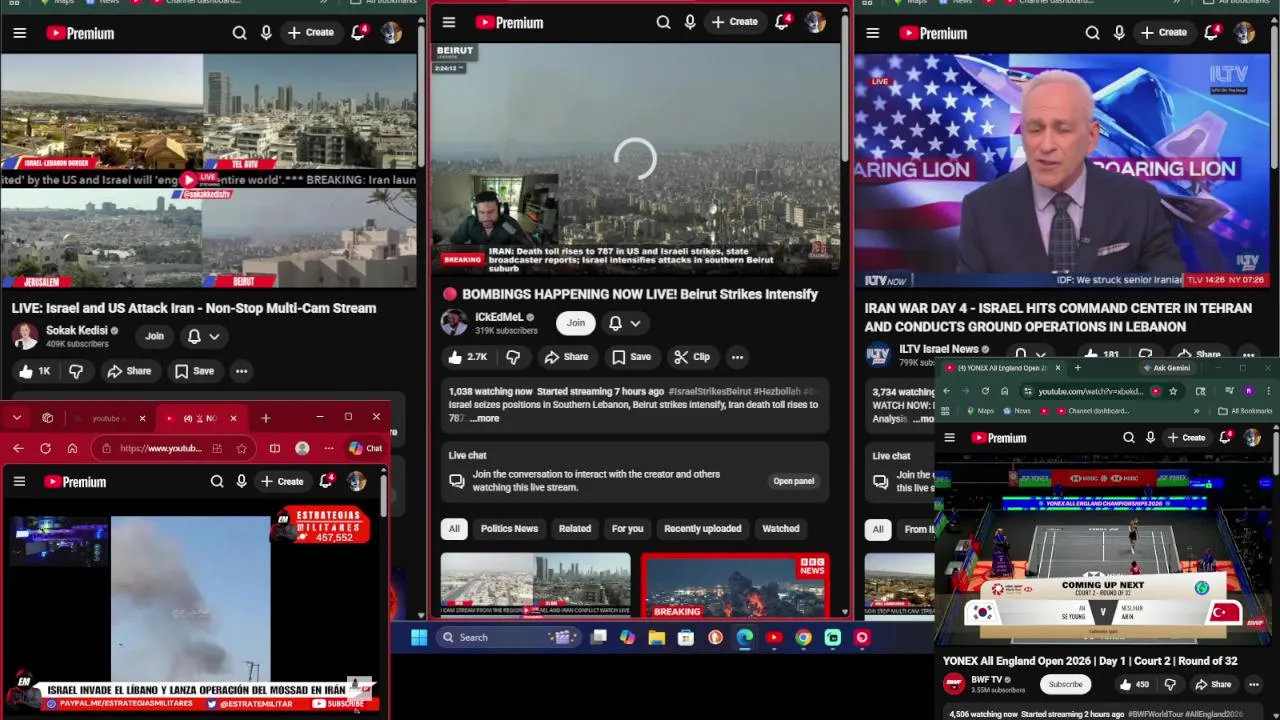Open Windows Start menu
The width and height of the screenshot is (1280, 720).
pos(419,637)
